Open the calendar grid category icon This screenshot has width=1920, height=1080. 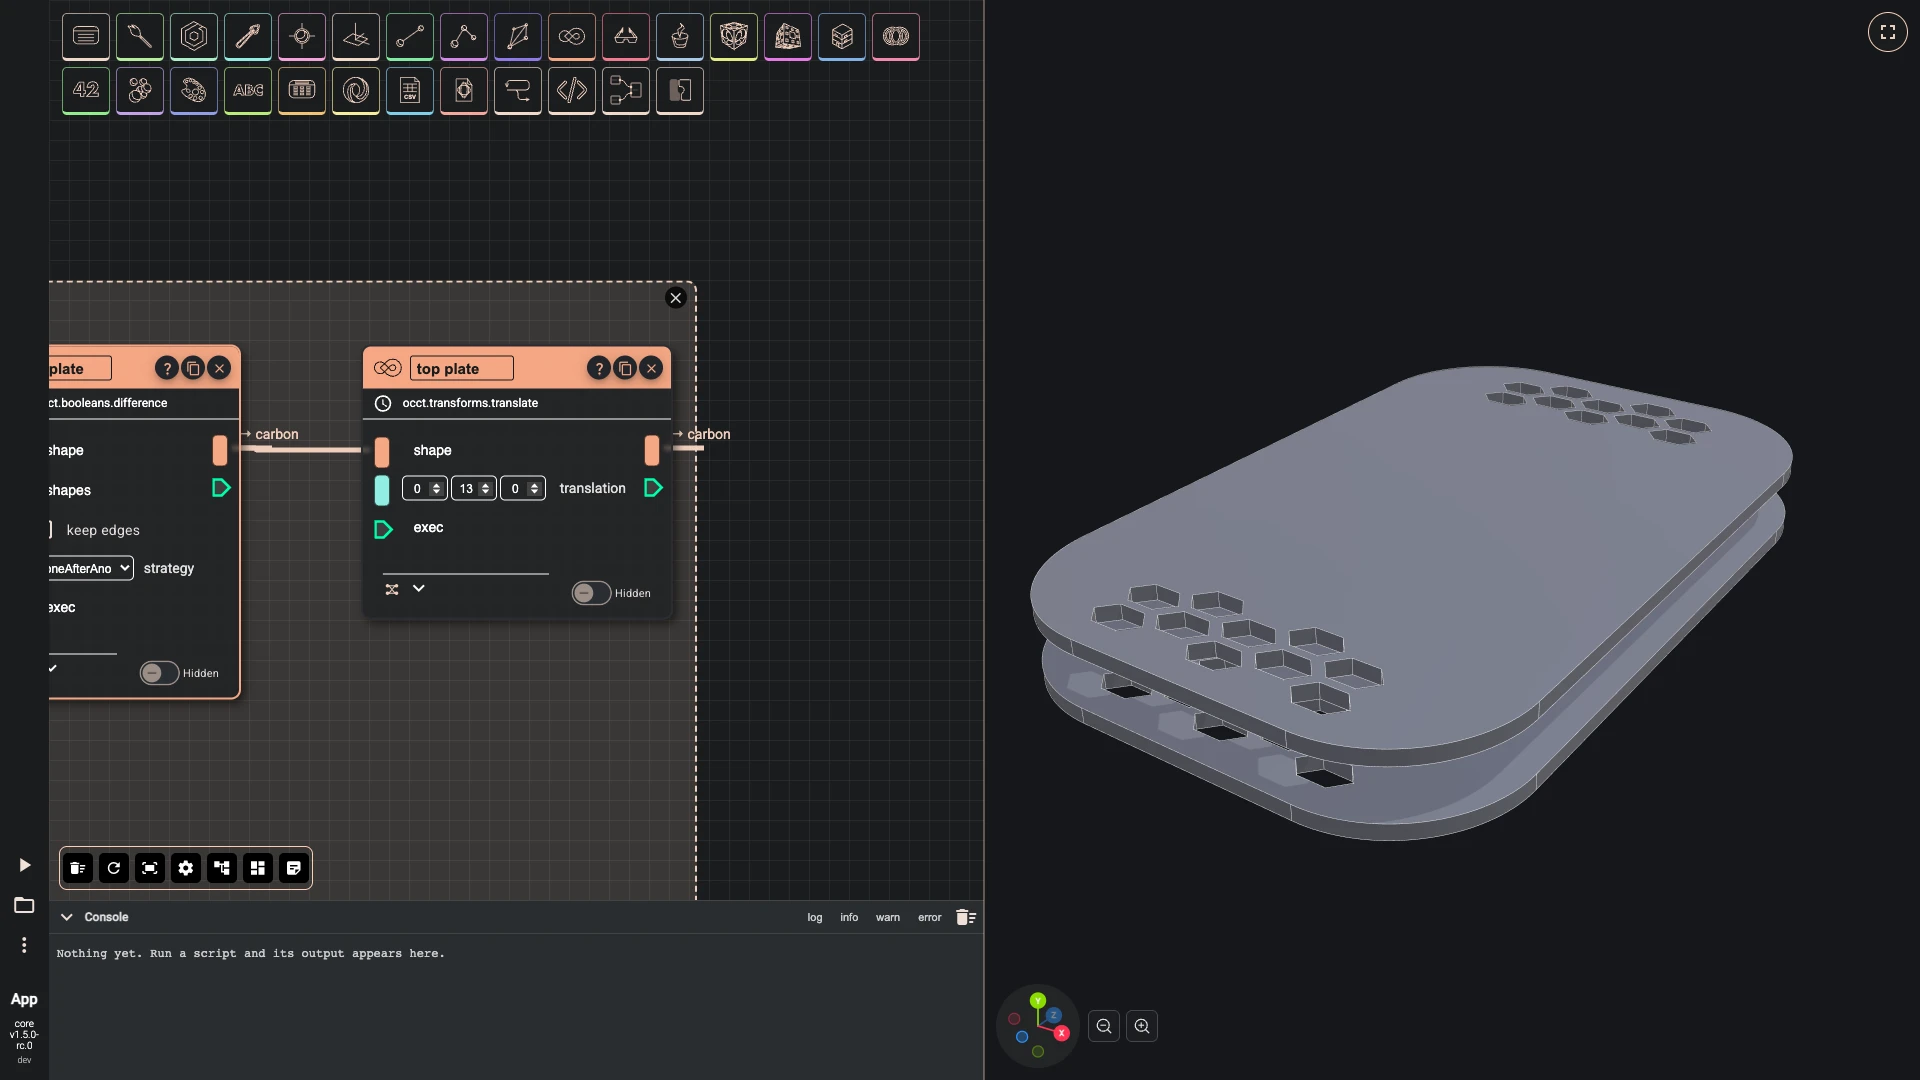[x=302, y=90]
